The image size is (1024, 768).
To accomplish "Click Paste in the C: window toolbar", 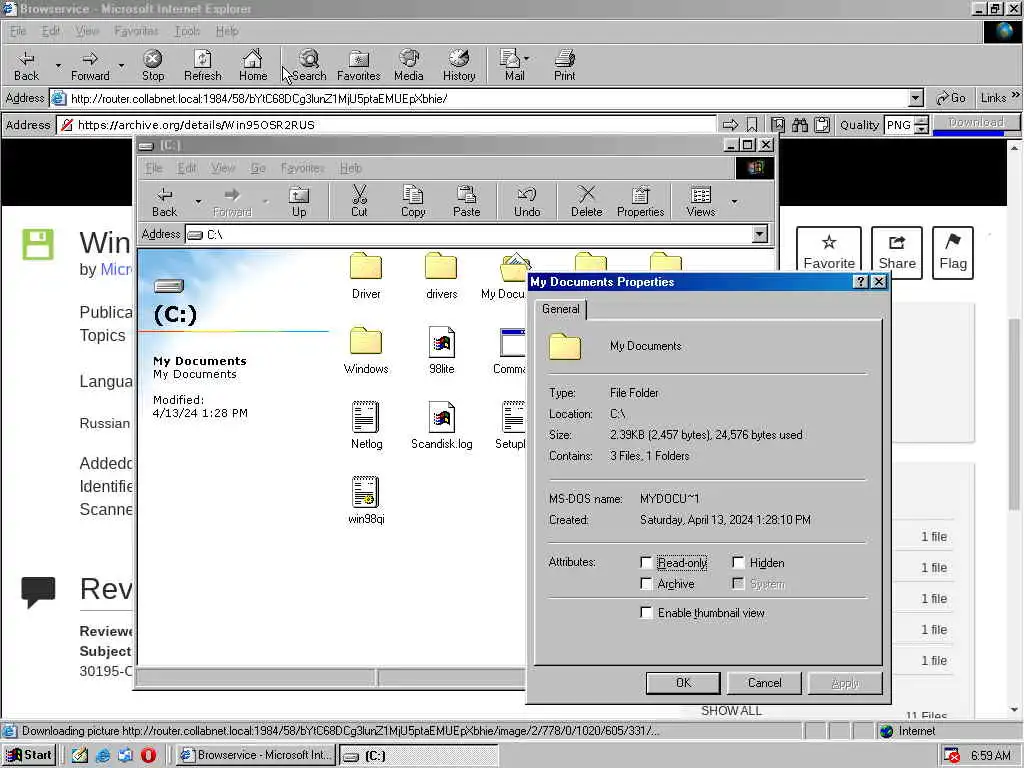I will 466,201.
